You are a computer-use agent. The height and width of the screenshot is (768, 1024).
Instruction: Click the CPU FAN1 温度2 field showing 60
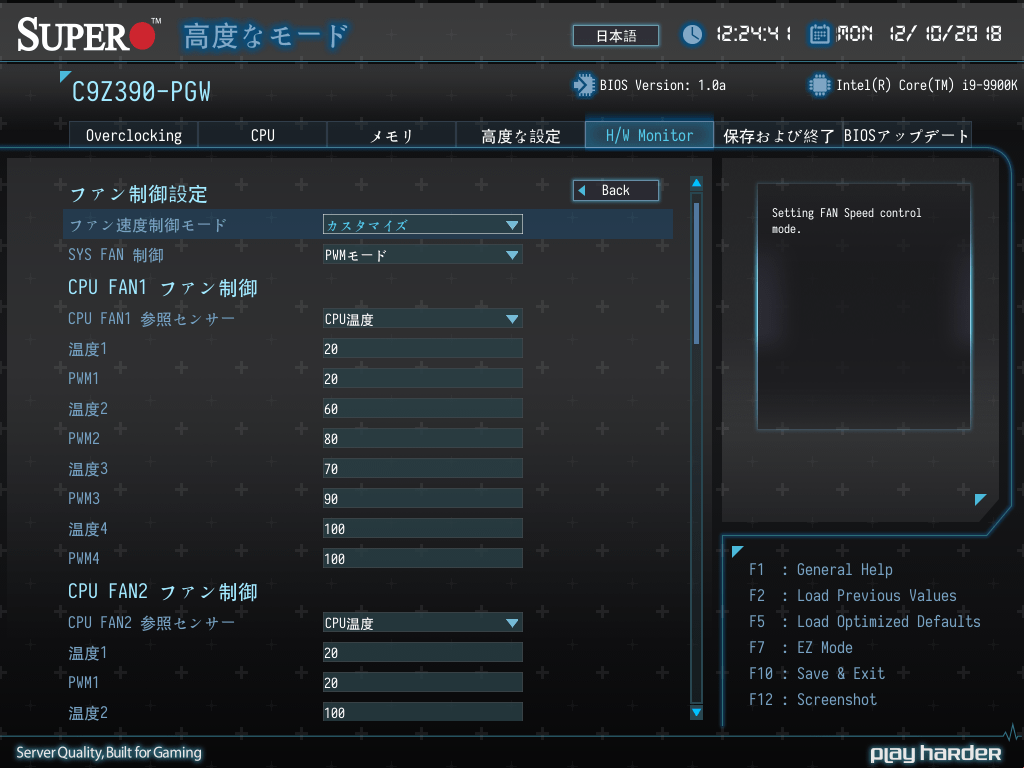click(423, 409)
